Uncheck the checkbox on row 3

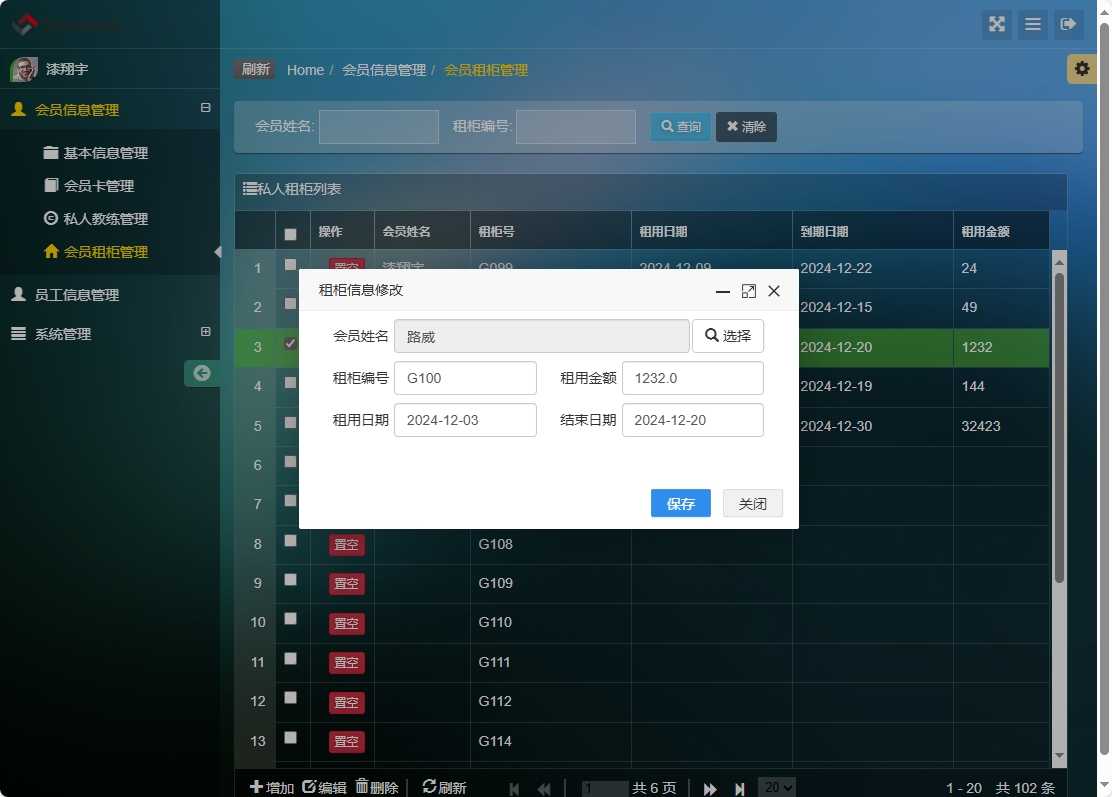pyautogui.click(x=290, y=343)
